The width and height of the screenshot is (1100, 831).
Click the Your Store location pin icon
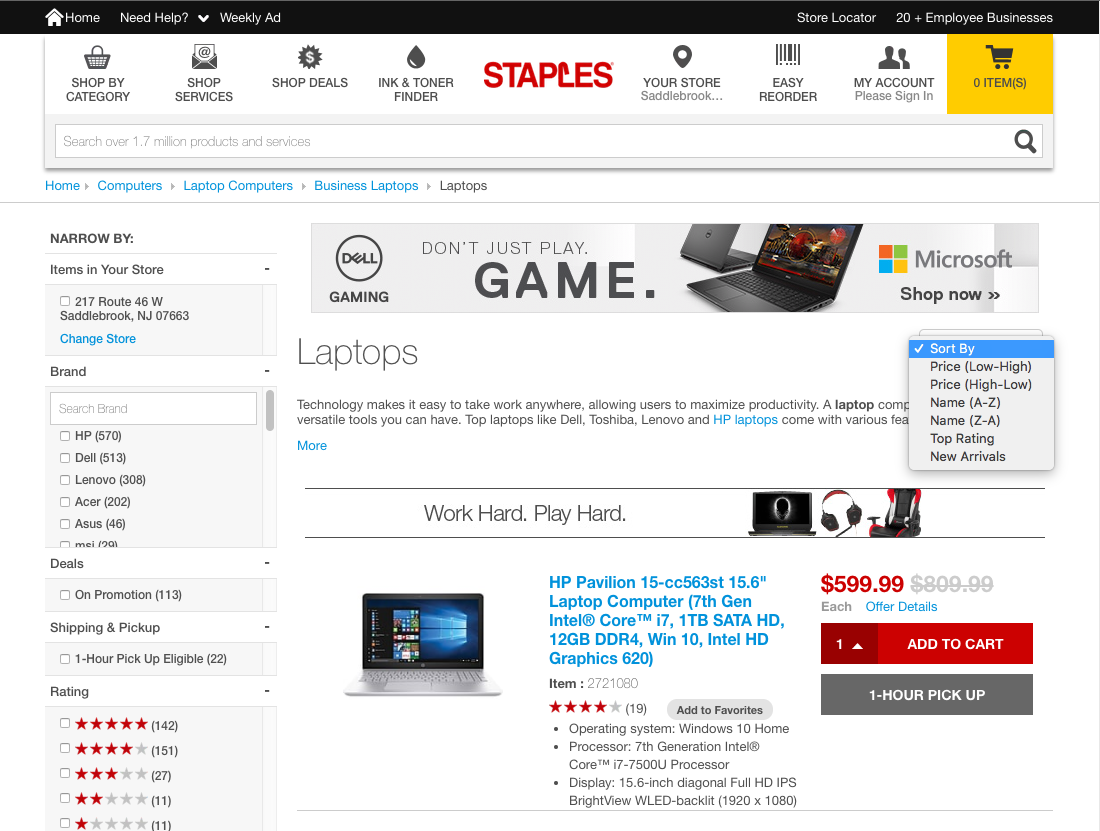681,59
